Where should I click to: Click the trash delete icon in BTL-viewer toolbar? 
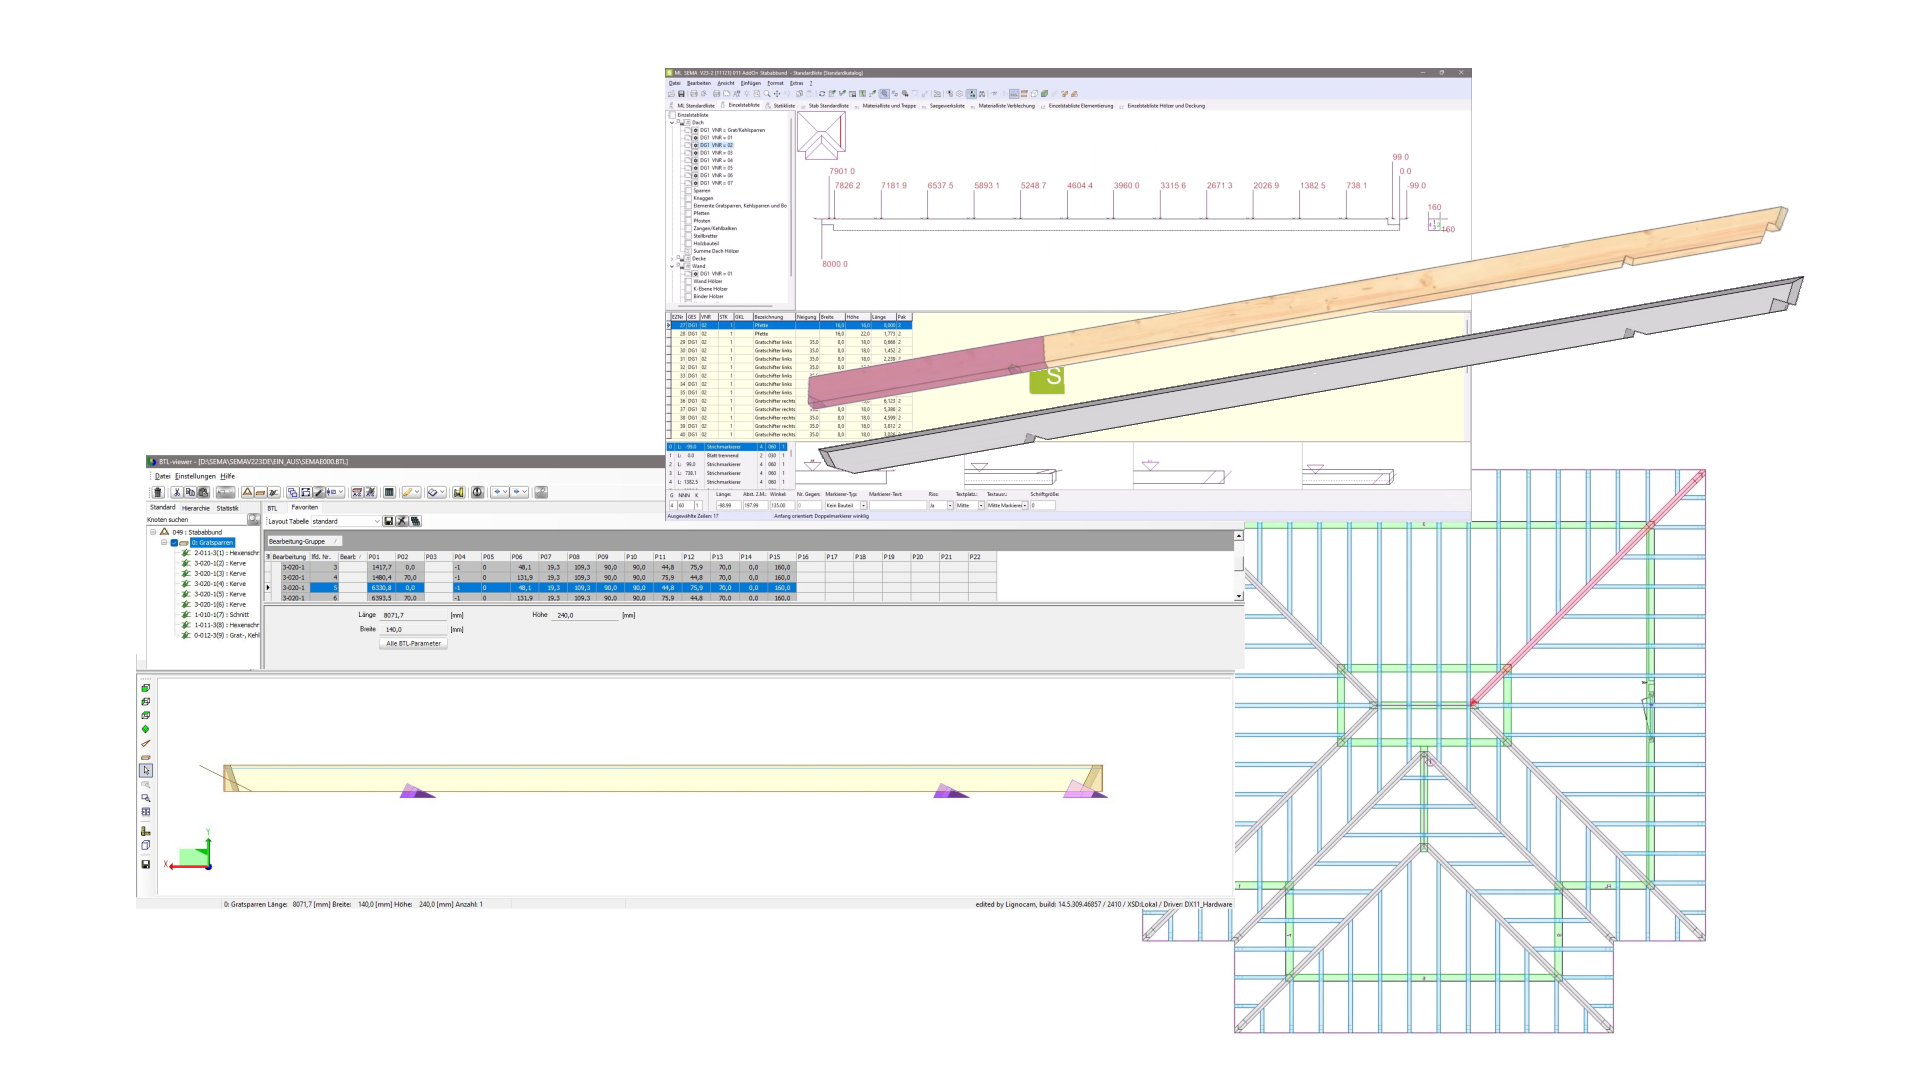tap(158, 492)
